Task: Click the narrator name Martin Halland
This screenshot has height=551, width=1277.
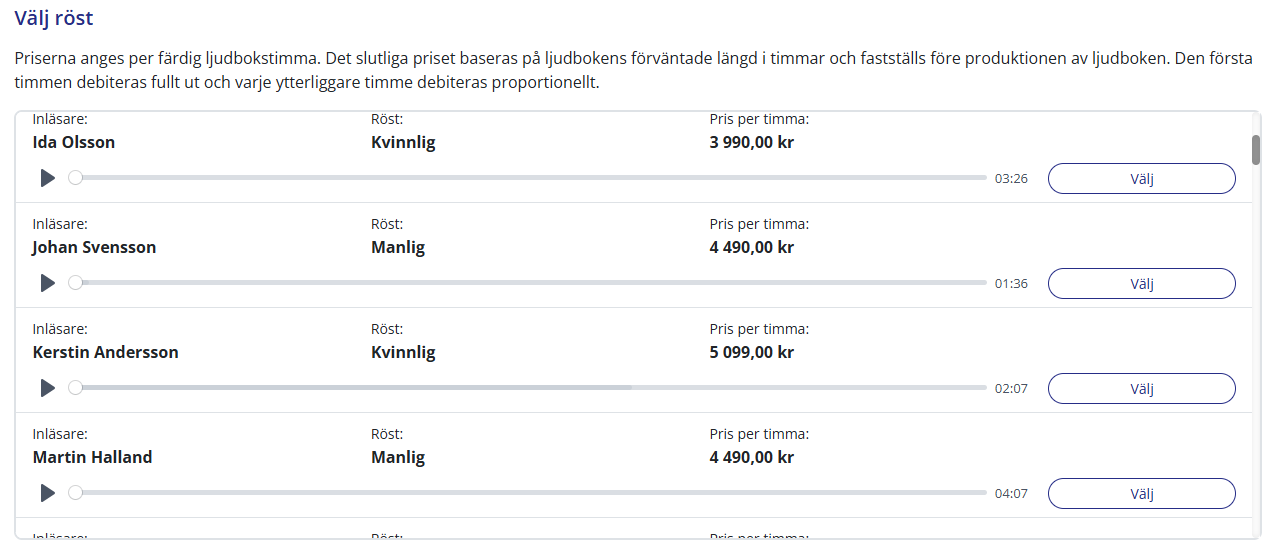Action: pos(92,457)
